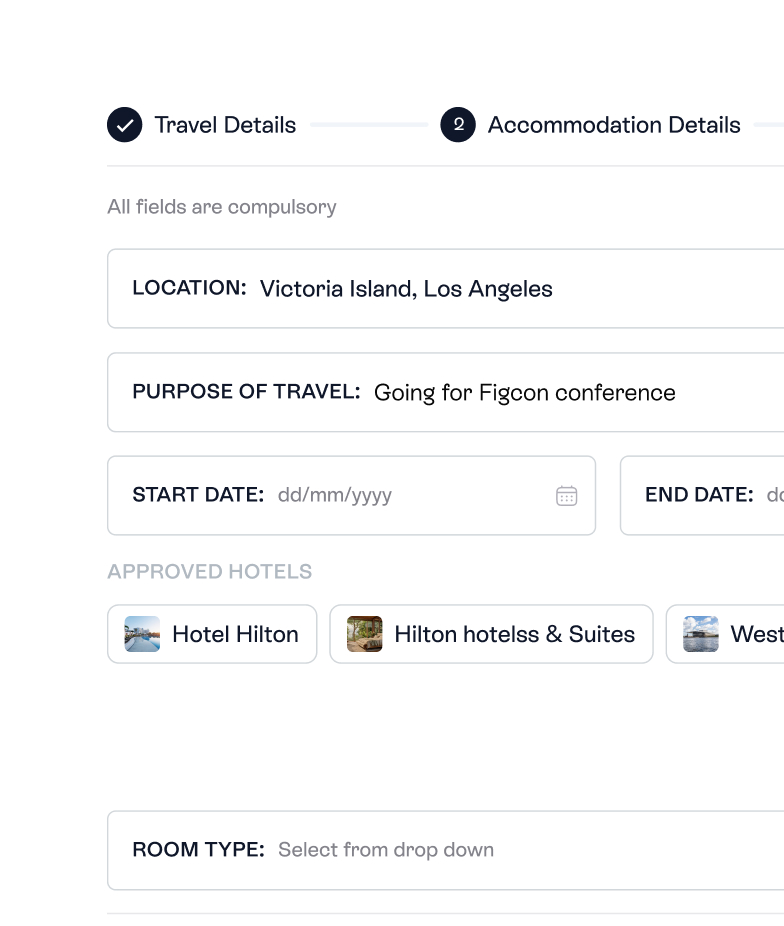Select Hilton hotelss & Suites as approved hotel

tap(491, 634)
